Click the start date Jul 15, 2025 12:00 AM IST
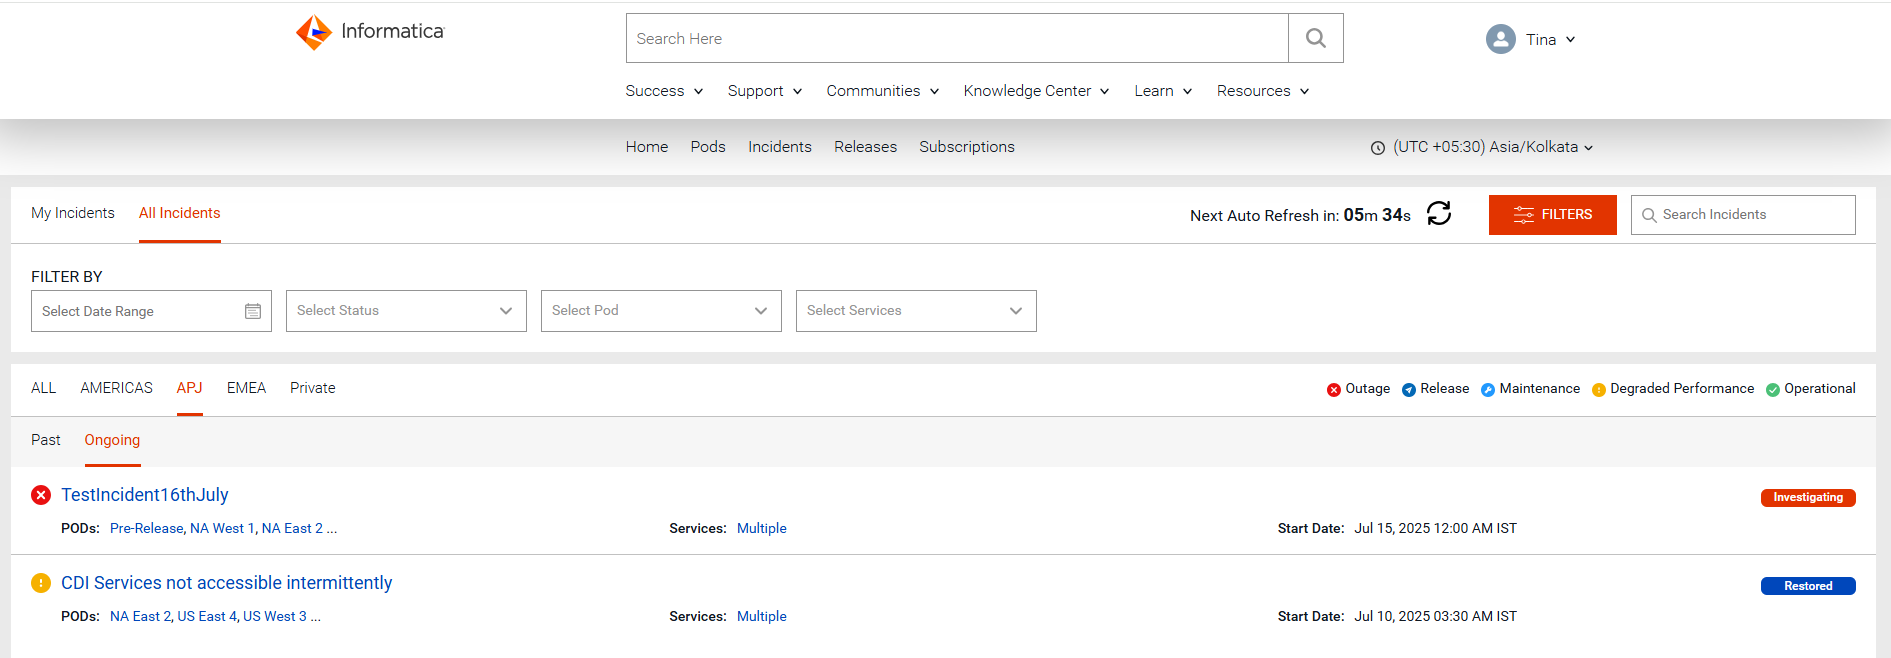This screenshot has height=658, width=1891. pos(1435,528)
